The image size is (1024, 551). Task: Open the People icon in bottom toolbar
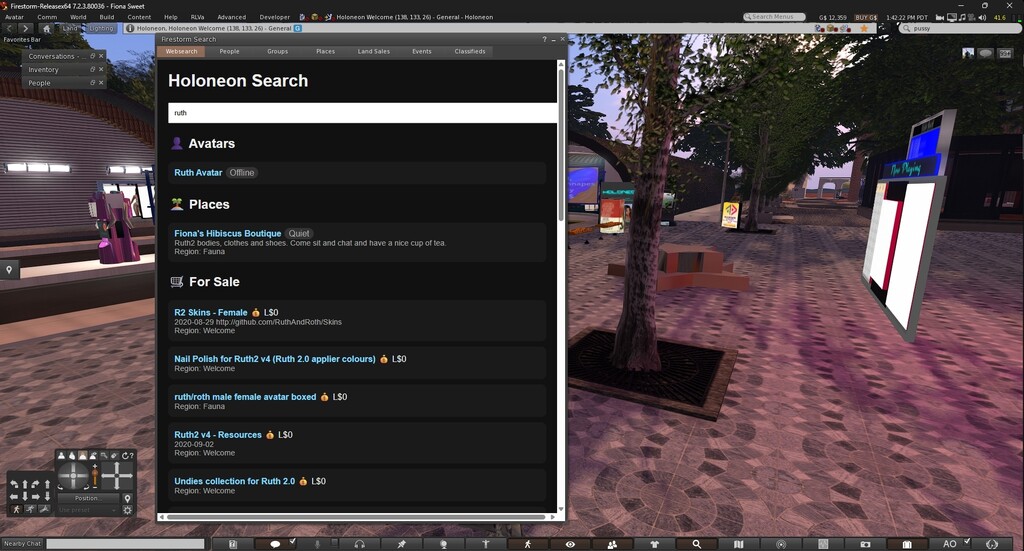point(612,544)
